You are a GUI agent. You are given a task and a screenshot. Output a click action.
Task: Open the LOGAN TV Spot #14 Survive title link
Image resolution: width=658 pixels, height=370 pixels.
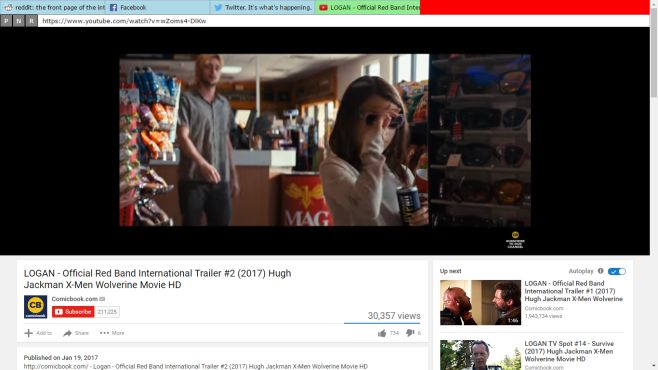pos(569,351)
